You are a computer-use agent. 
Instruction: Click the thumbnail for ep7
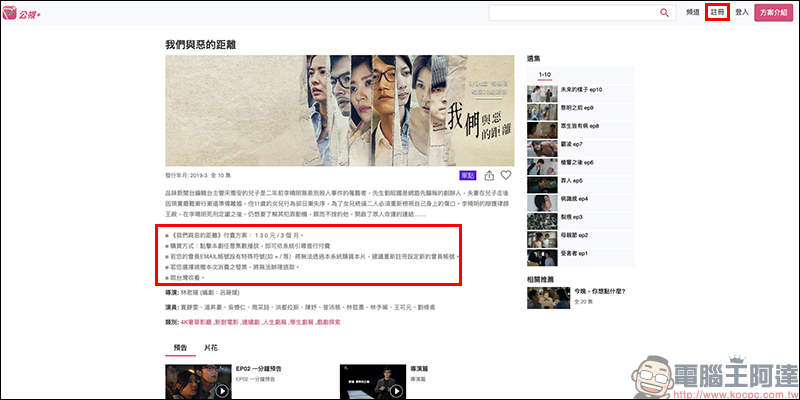(x=542, y=148)
